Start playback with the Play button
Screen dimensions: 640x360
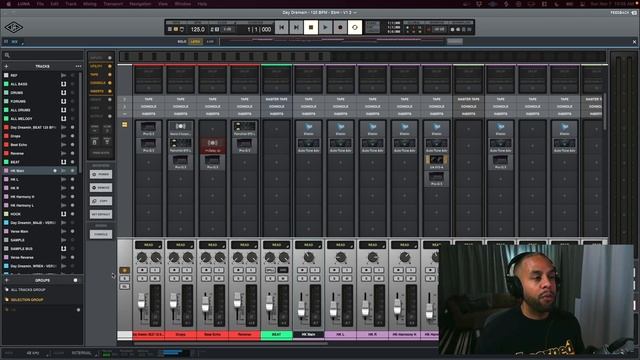click(325, 27)
